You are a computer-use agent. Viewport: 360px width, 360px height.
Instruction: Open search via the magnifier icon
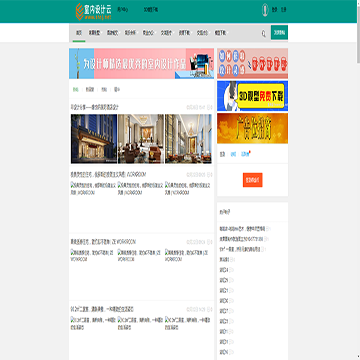(x=263, y=33)
